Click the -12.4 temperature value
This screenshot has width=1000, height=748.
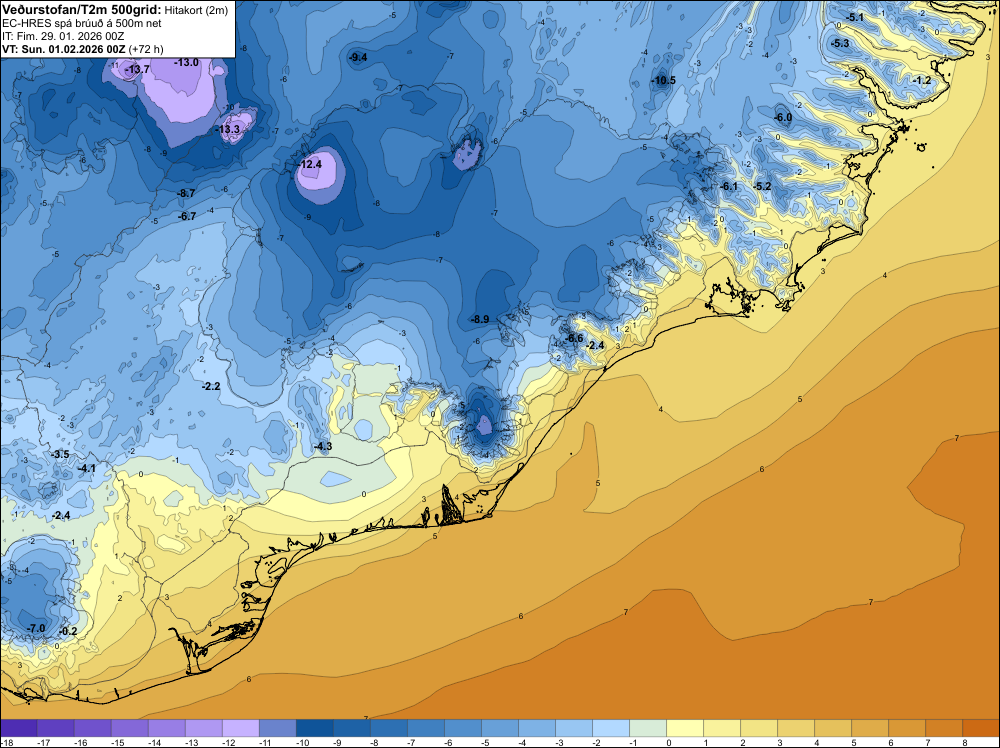coord(309,165)
